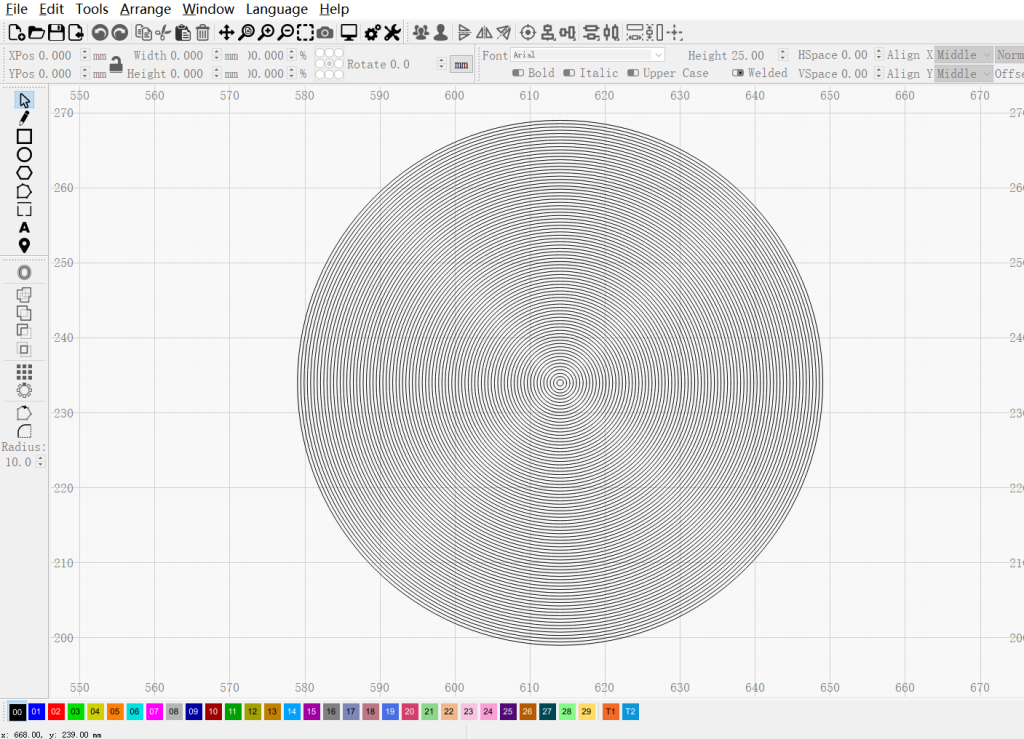Screen dimensions: 1024x739
Task: Click the YPos value stepper
Action: click(x=85, y=74)
